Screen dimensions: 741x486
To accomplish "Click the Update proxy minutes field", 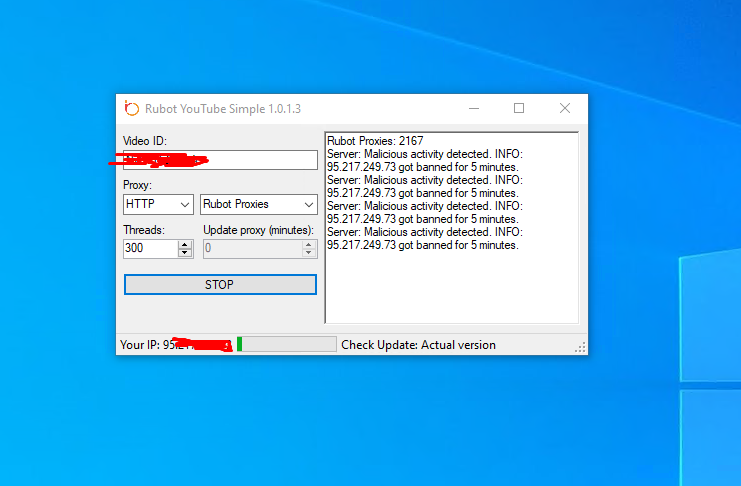I will [x=252, y=249].
